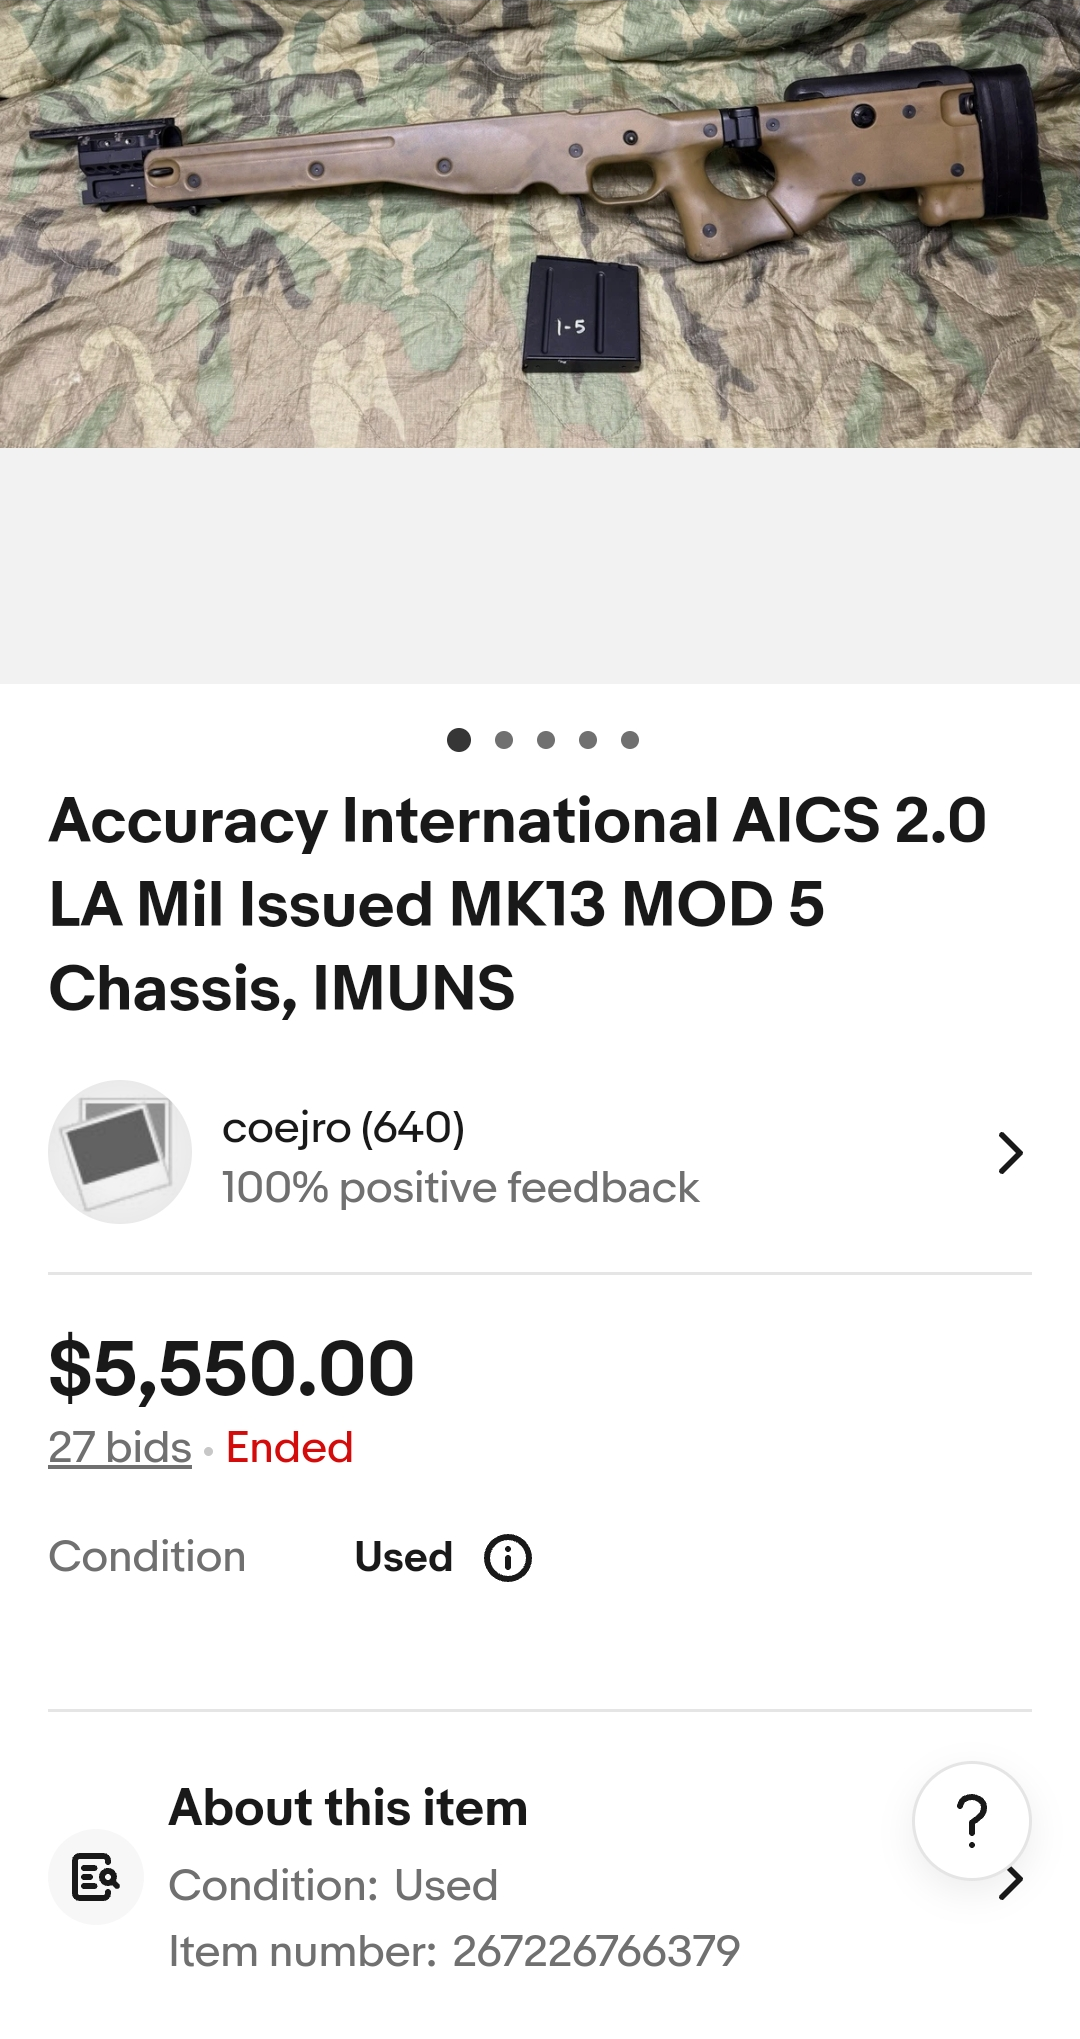The height and width of the screenshot is (2039, 1080).
Task: Jump to second image pagination dot
Action: tap(504, 740)
